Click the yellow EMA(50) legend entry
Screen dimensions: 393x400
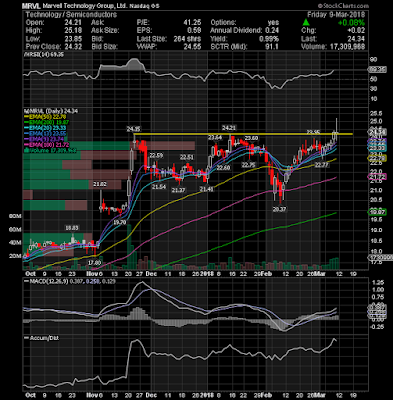point(45,117)
